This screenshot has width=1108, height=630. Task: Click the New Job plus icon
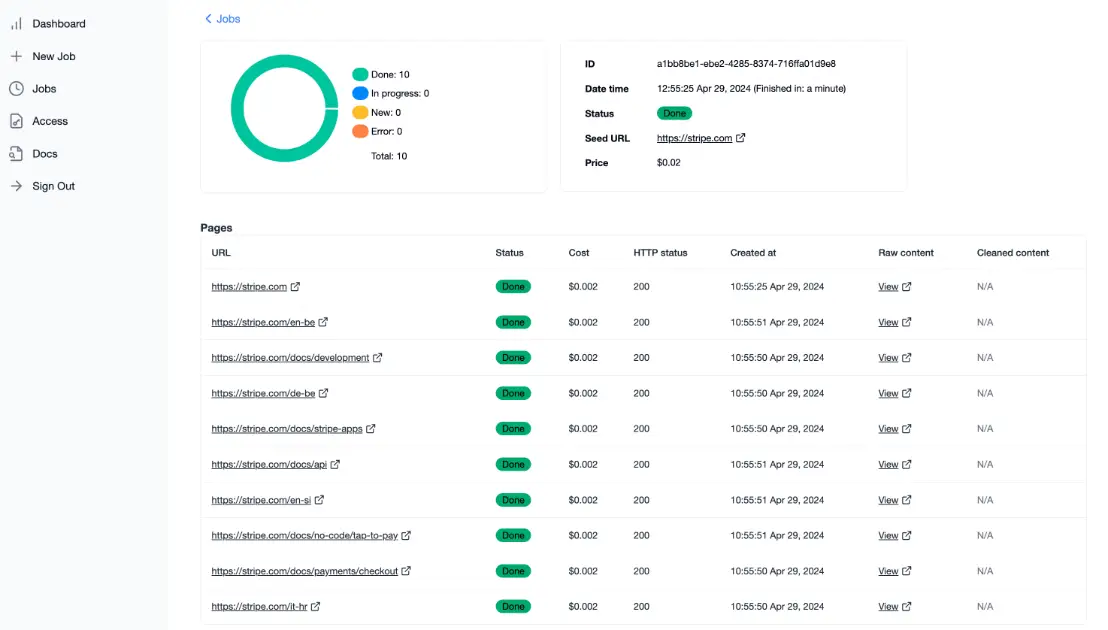[x=17, y=56]
